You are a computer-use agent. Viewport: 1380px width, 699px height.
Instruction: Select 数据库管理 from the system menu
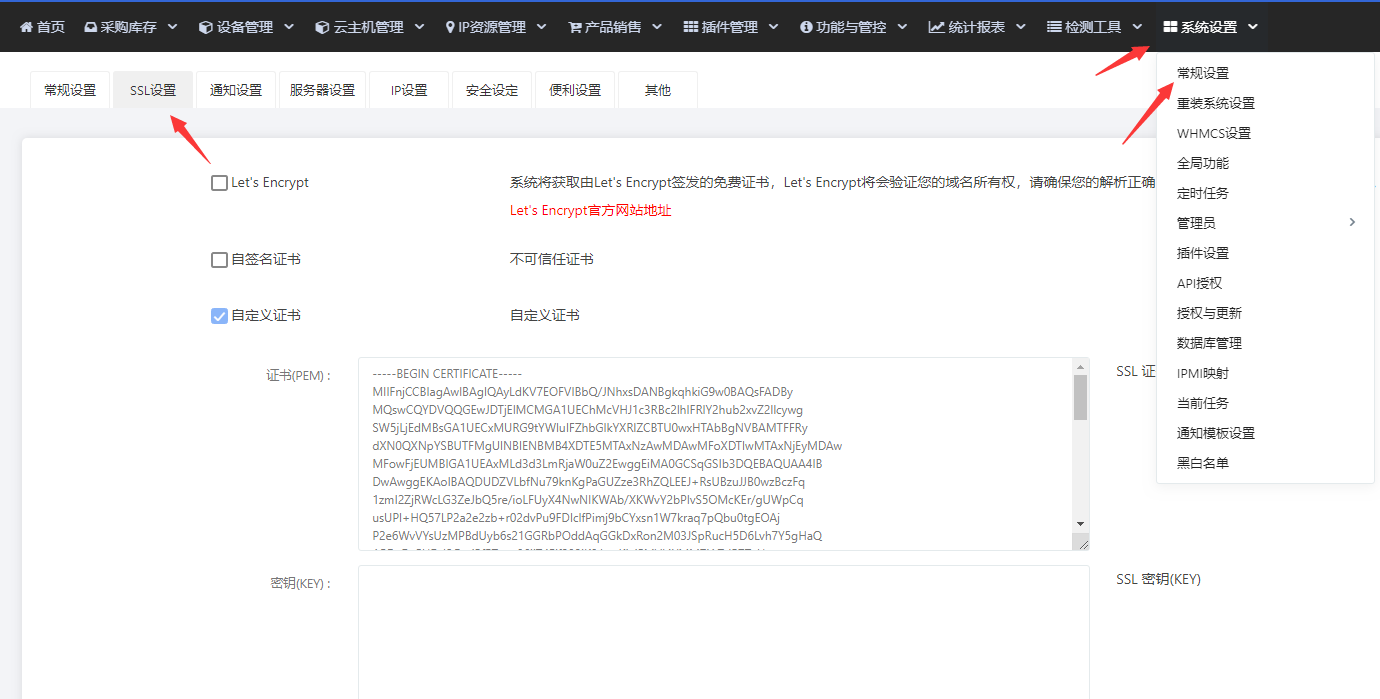(1209, 343)
